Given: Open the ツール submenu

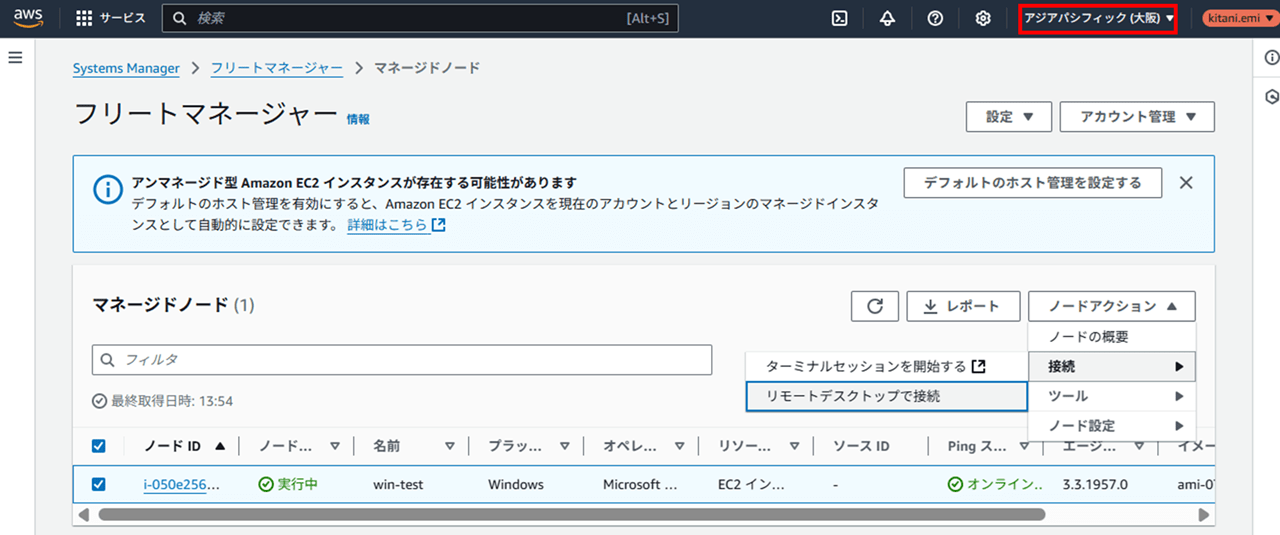Looking at the screenshot, I should coord(1112,396).
